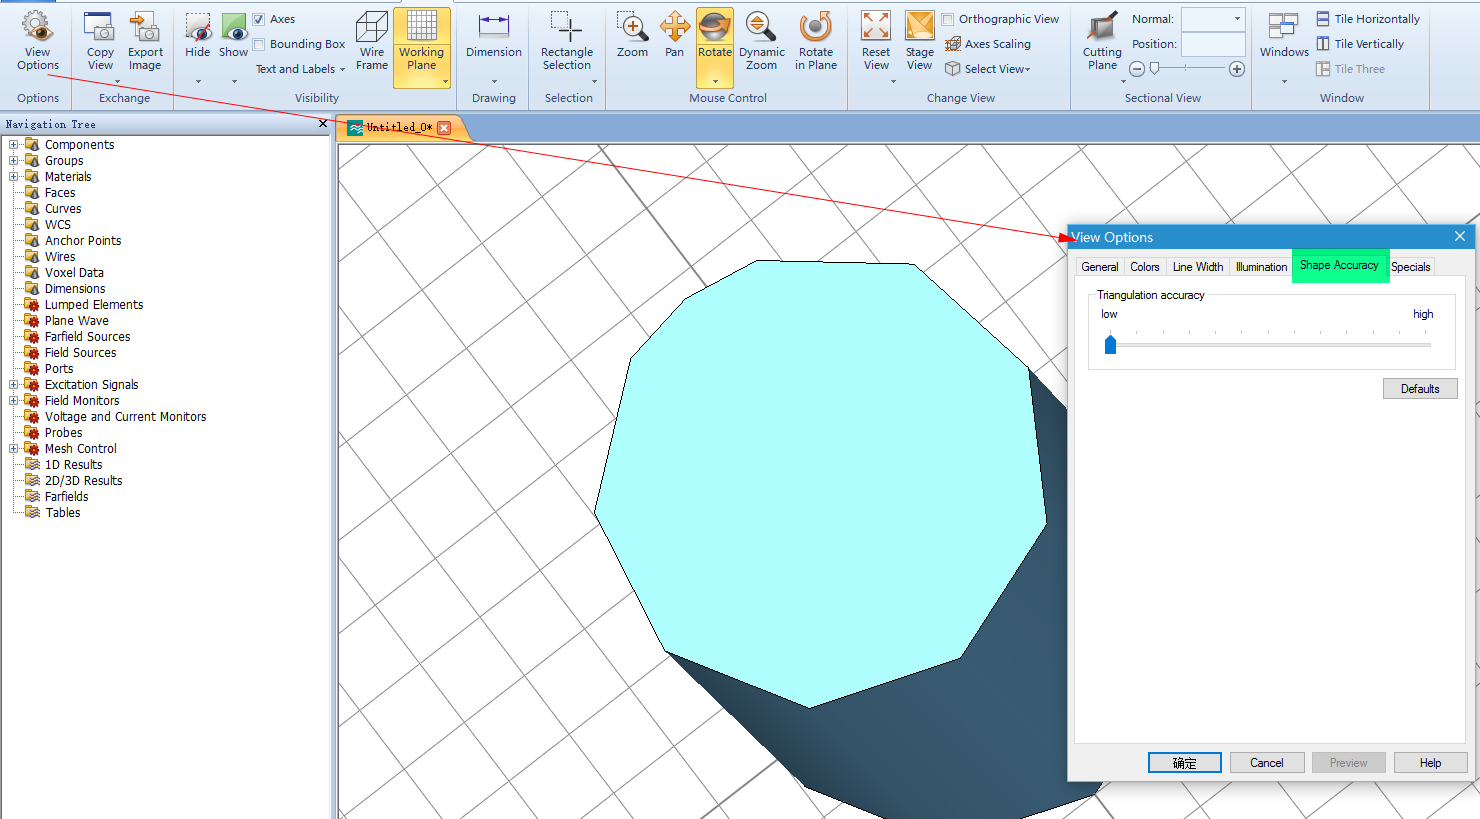1480x819 pixels.
Task: Select the Untitled_0 document tab
Action: pyautogui.click(x=399, y=127)
